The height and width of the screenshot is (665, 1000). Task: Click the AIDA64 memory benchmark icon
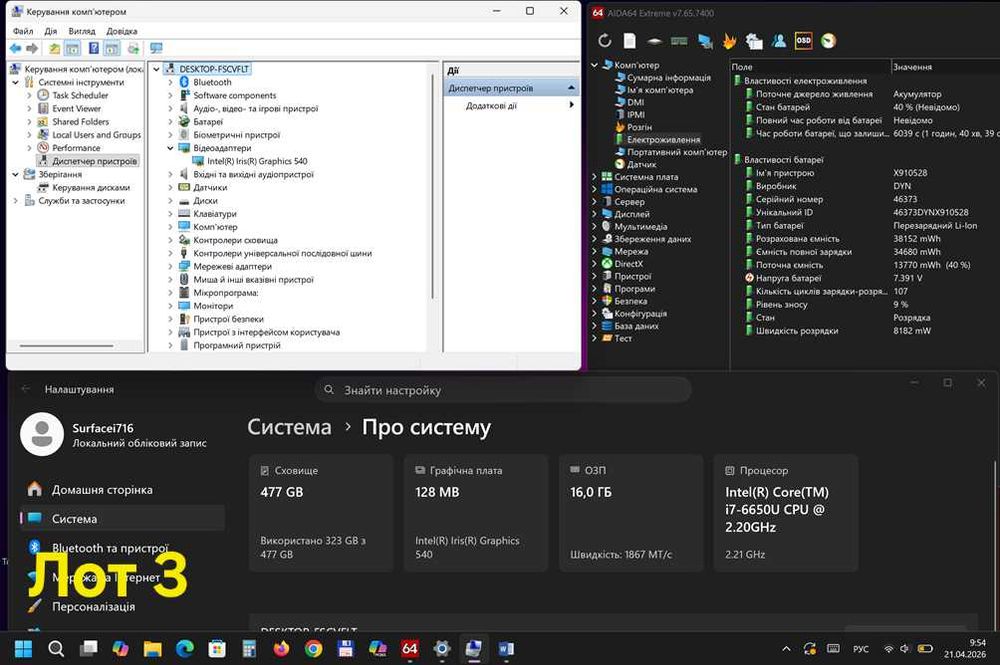pyautogui.click(x=679, y=41)
